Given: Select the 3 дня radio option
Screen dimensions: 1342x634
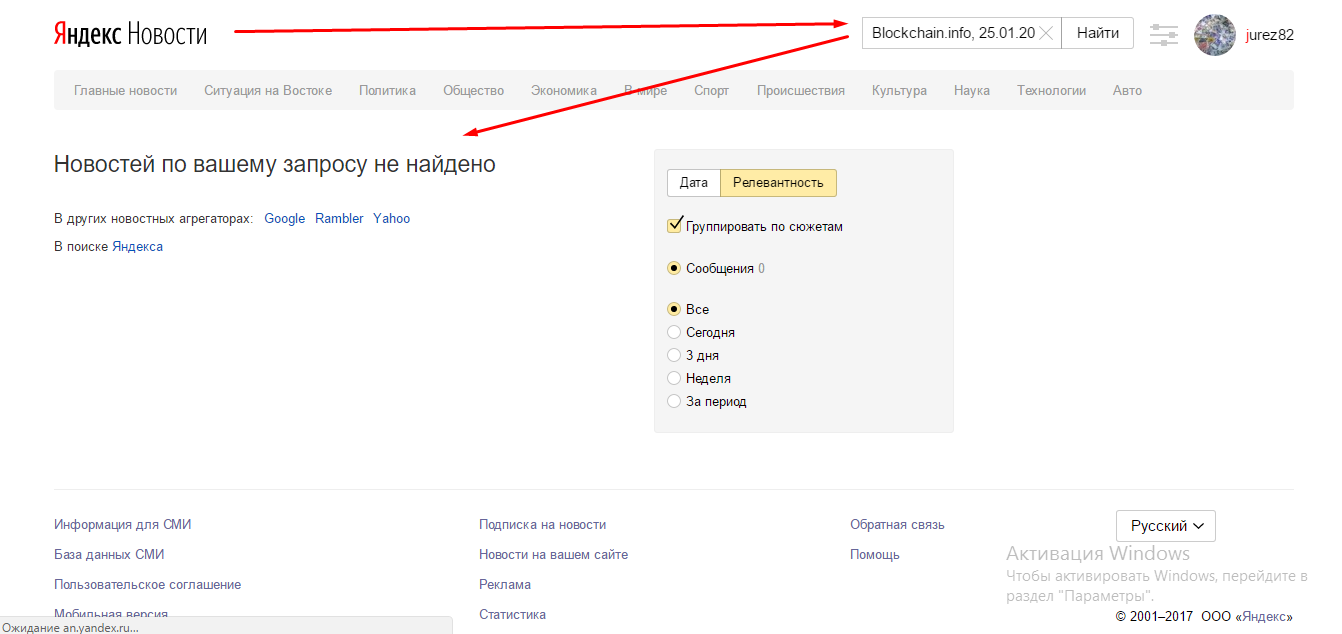Looking at the screenshot, I should click(674, 355).
